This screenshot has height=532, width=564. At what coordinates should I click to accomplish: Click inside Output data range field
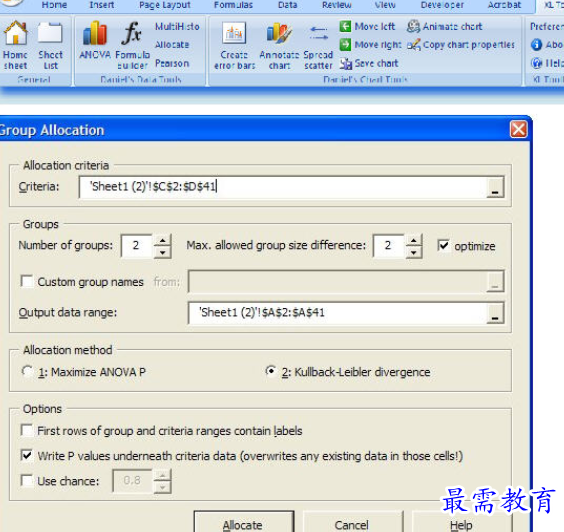[337, 313]
